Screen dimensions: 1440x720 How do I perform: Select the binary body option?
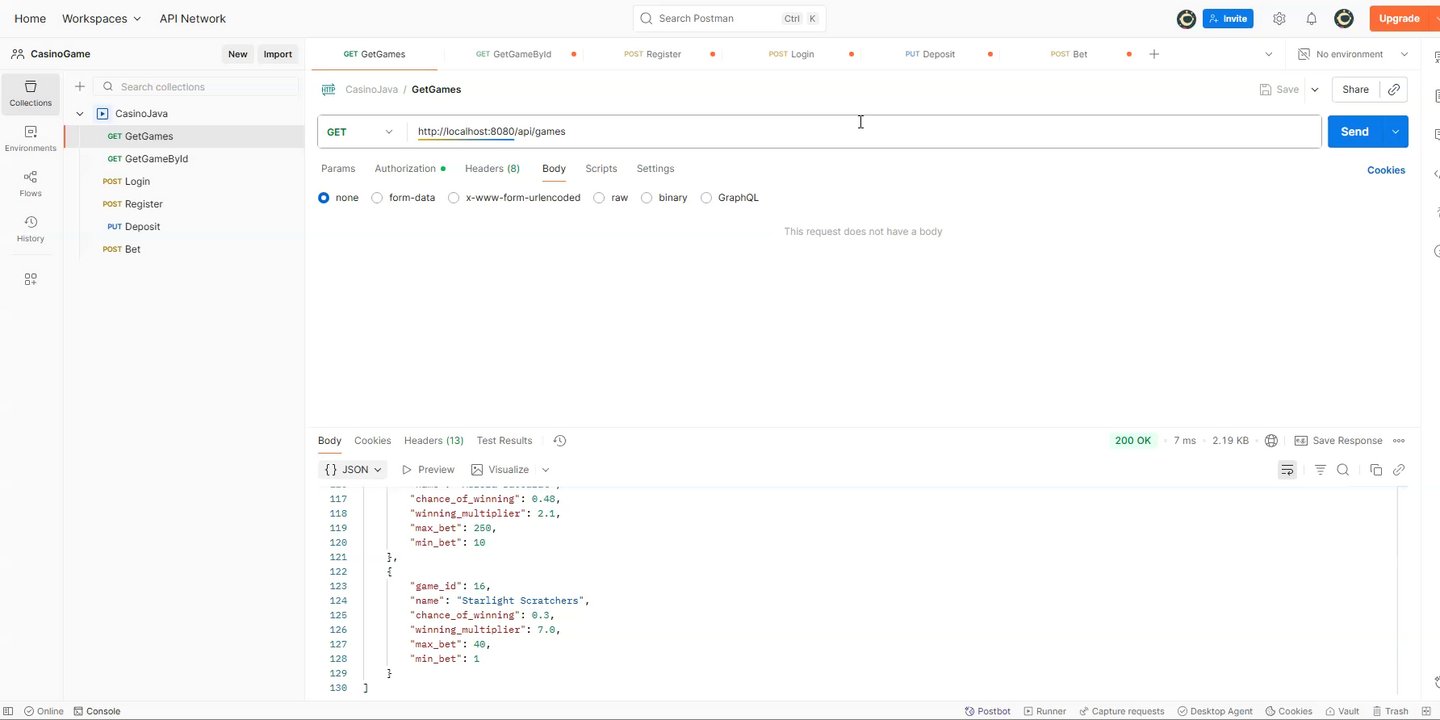point(647,198)
